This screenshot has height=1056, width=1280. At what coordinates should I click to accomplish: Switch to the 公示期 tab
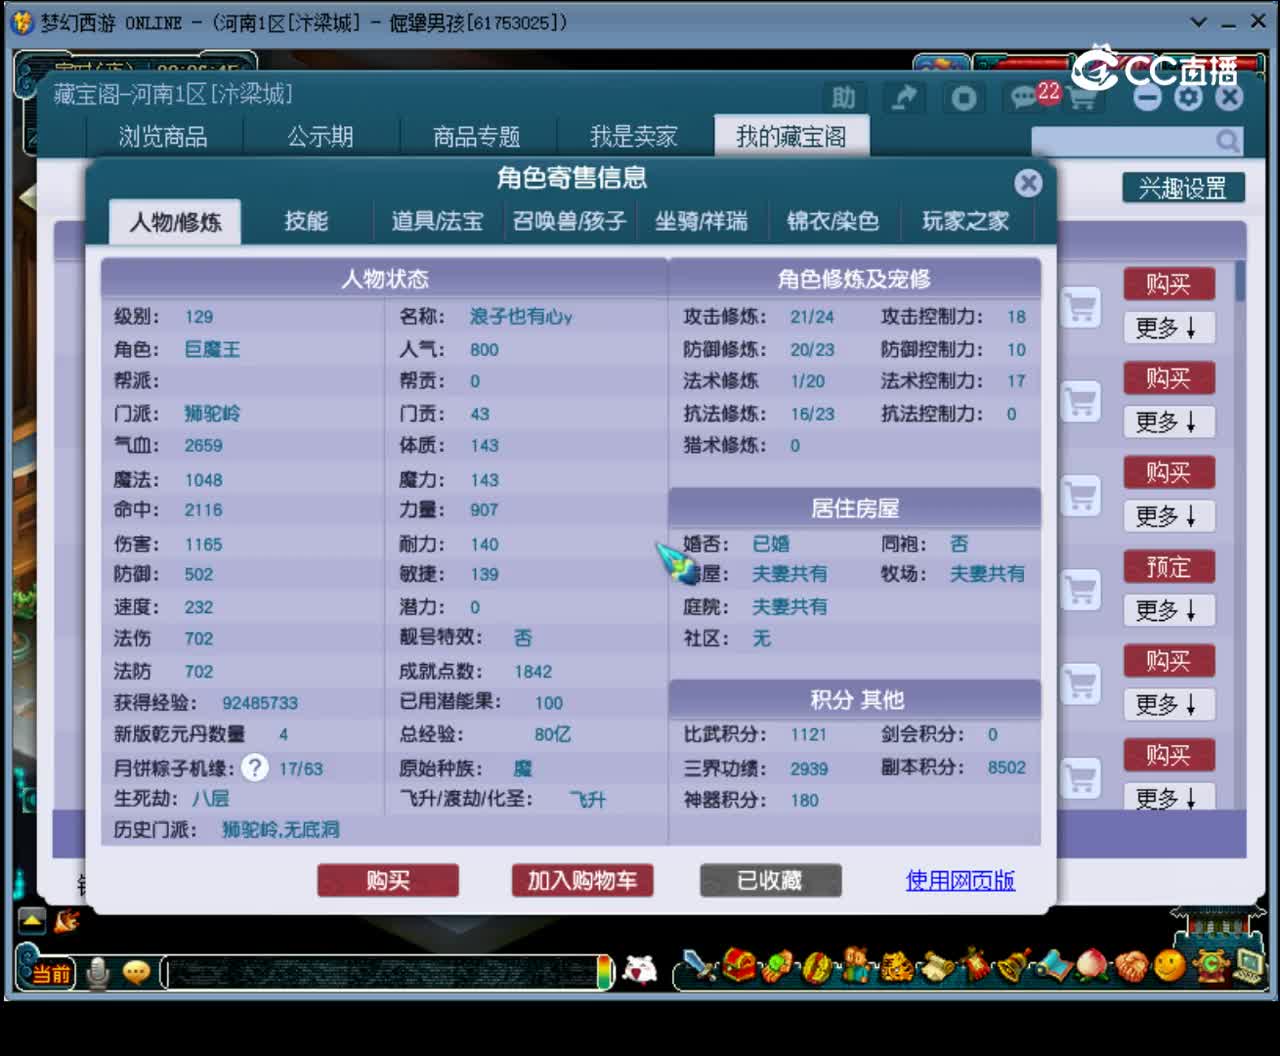pos(320,137)
